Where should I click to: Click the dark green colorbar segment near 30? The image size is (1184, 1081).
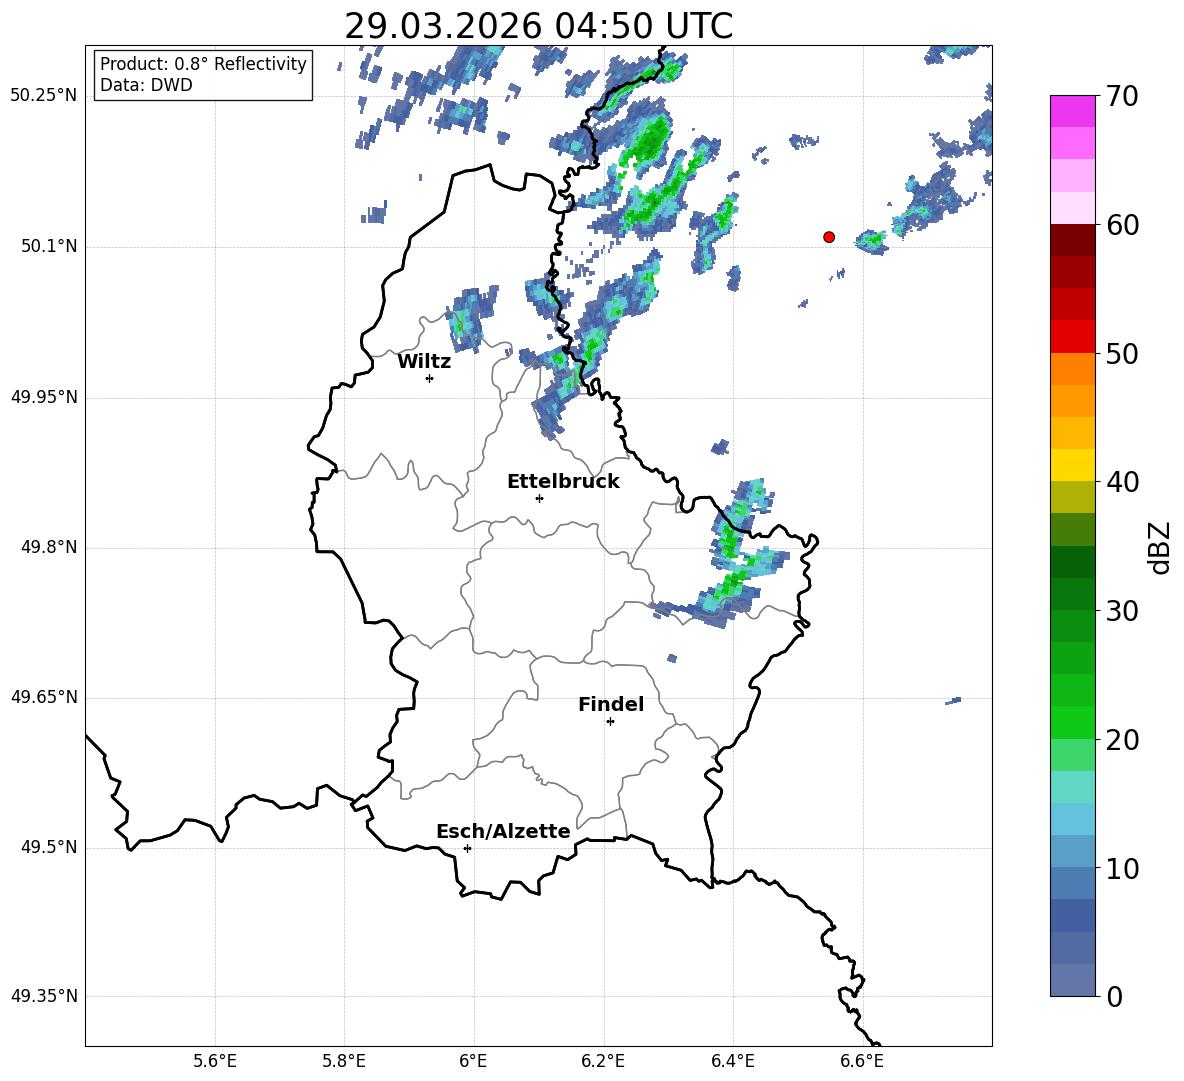coord(1072,594)
